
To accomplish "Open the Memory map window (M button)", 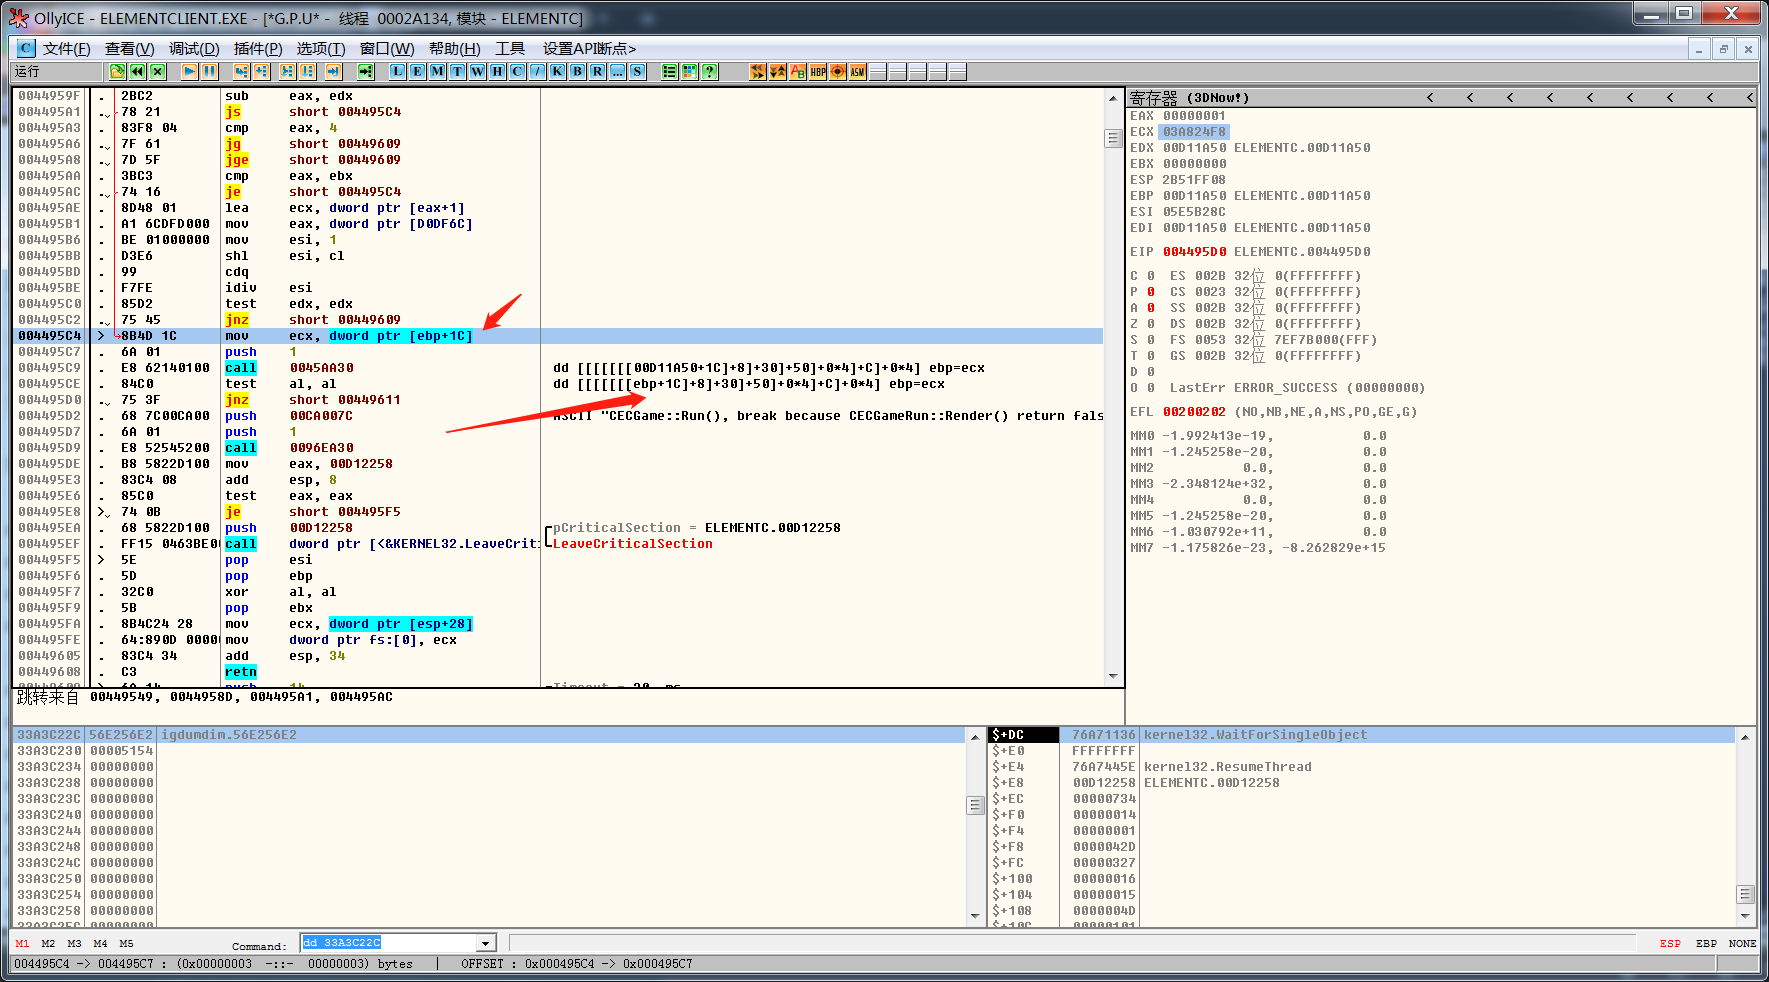I will 437,71.
